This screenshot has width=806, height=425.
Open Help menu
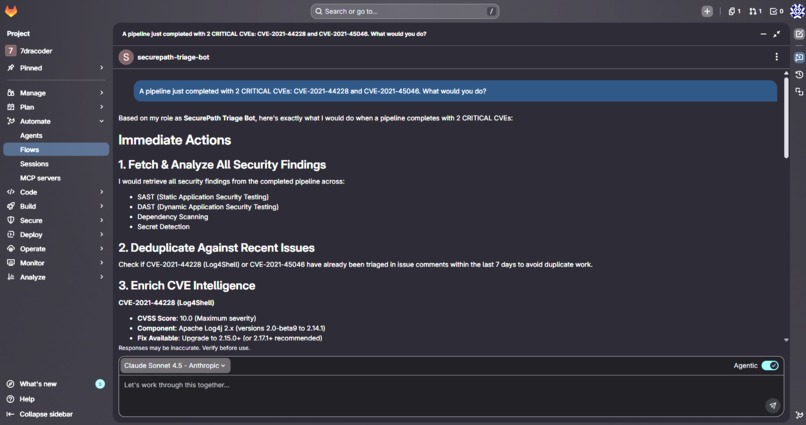click(27, 399)
